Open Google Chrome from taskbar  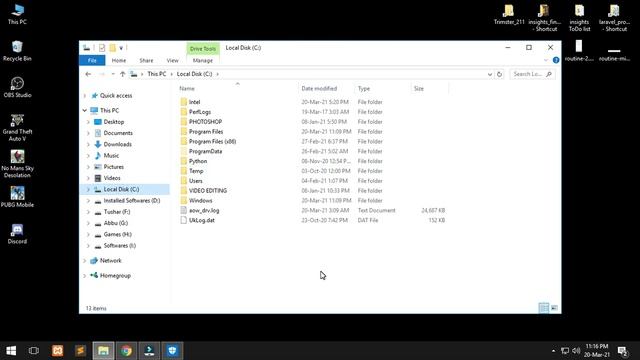pyautogui.click(x=126, y=351)
